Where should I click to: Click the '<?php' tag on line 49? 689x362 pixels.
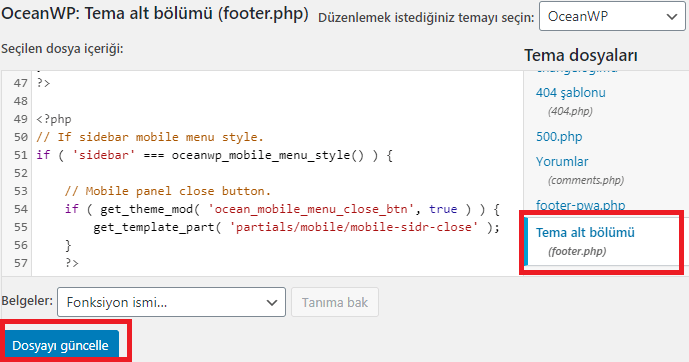pyautogui.click(x=54, y=119)
